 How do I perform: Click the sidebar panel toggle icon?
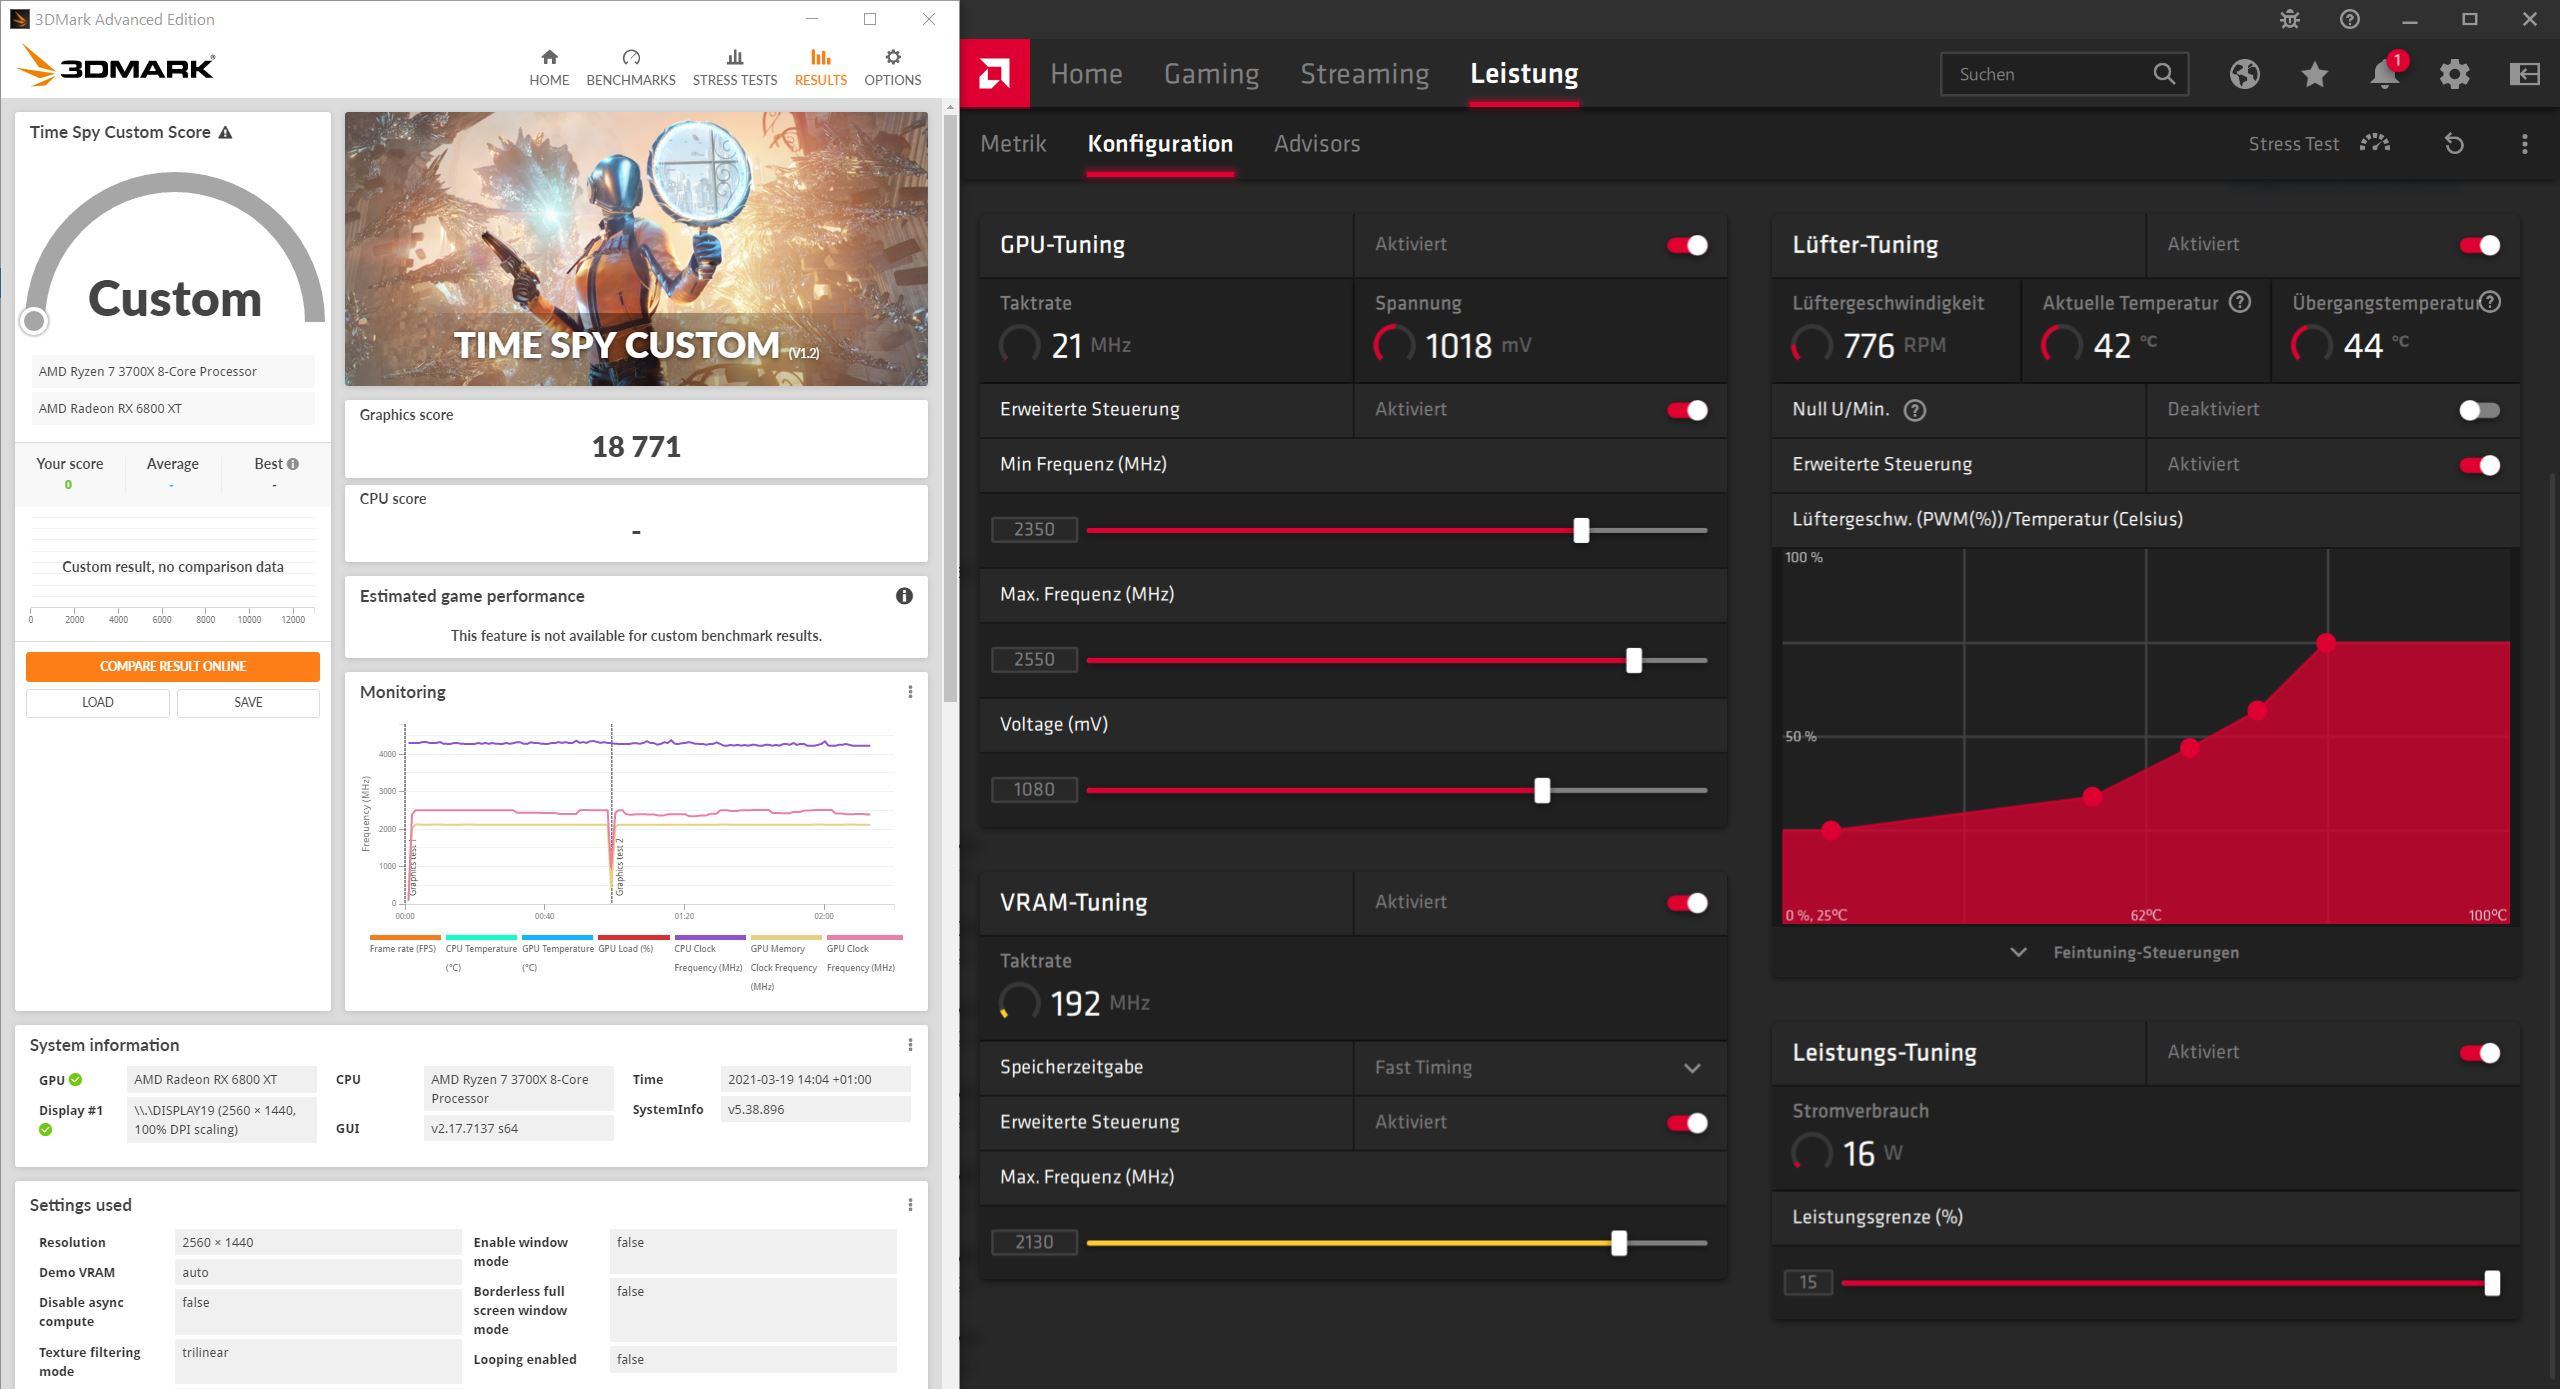click(2524, 74)
